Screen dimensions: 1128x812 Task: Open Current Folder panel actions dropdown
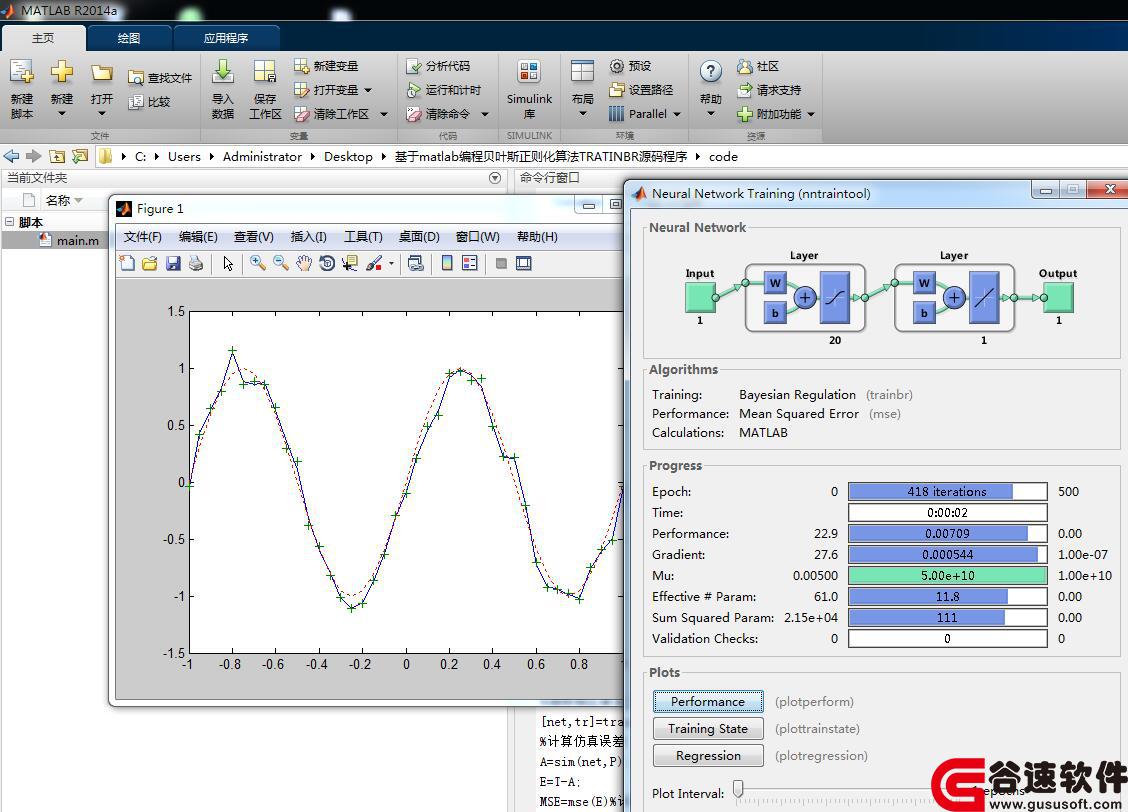[495, 178]
